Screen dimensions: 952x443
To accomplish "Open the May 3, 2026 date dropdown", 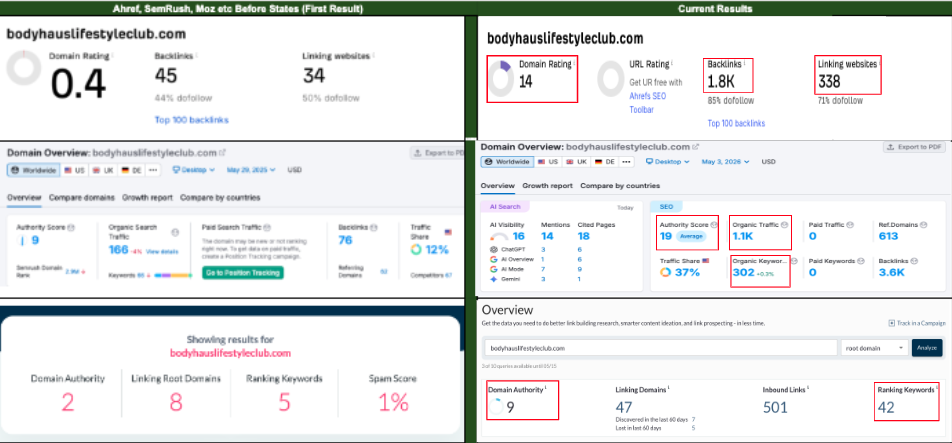I will [726, 162].
